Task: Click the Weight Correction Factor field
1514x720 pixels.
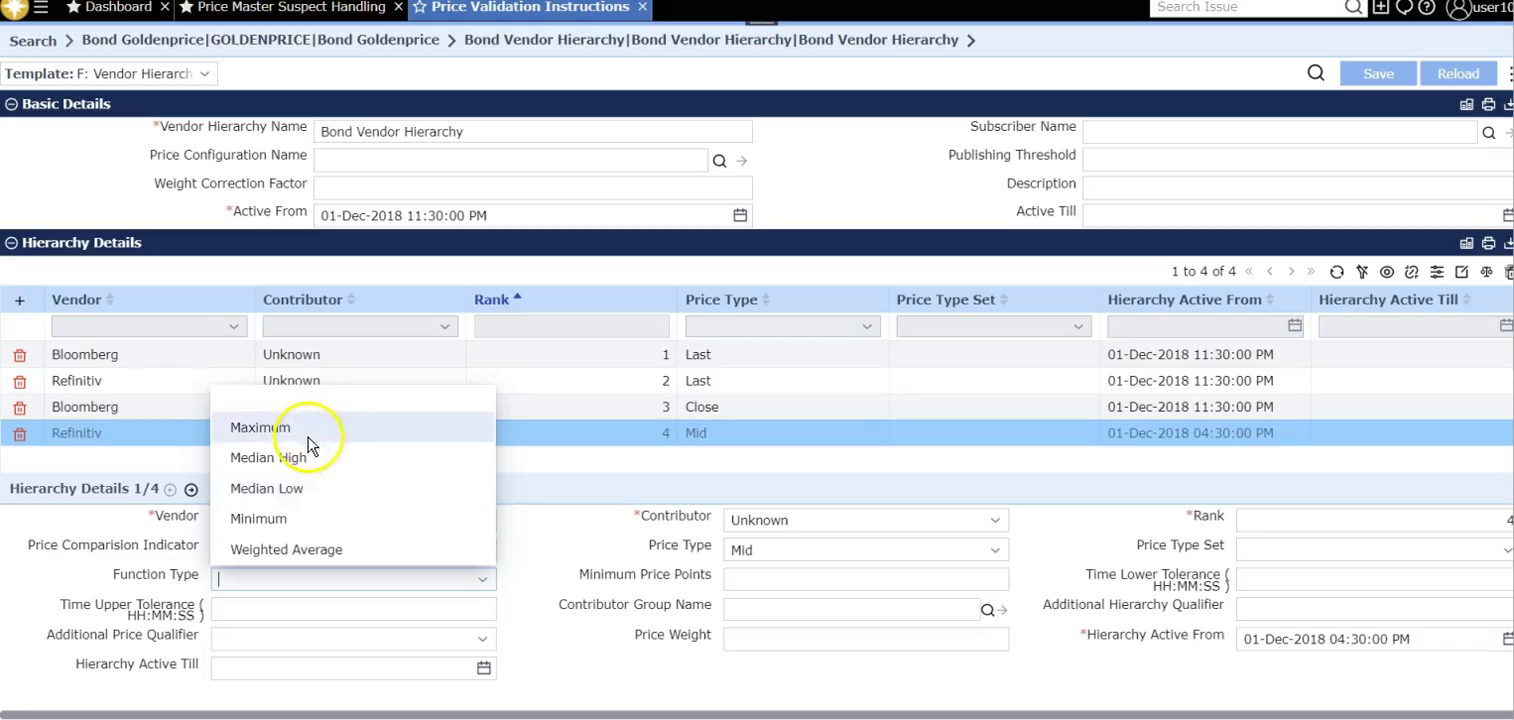Action: coord(533,188)
